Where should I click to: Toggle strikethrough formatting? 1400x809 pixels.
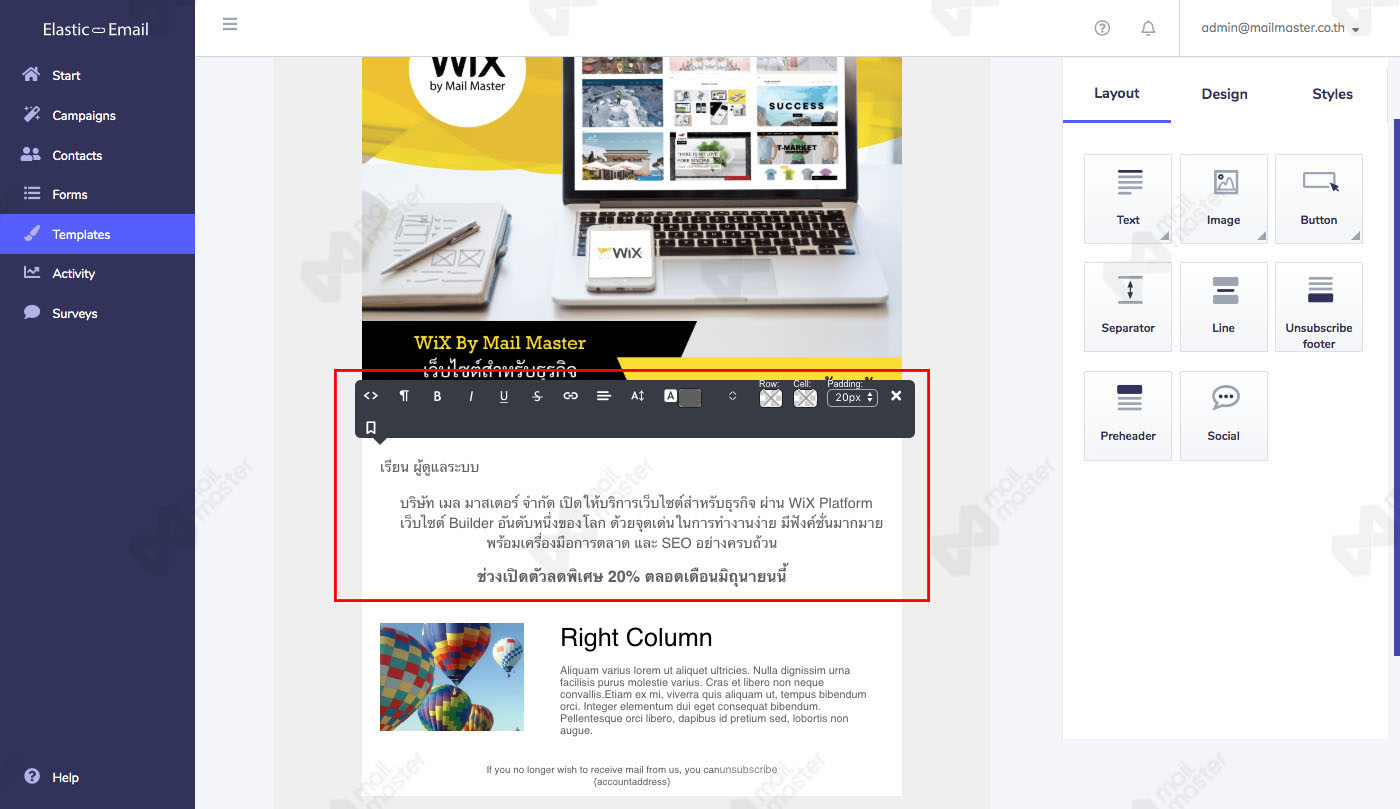[x=537, y=396]
